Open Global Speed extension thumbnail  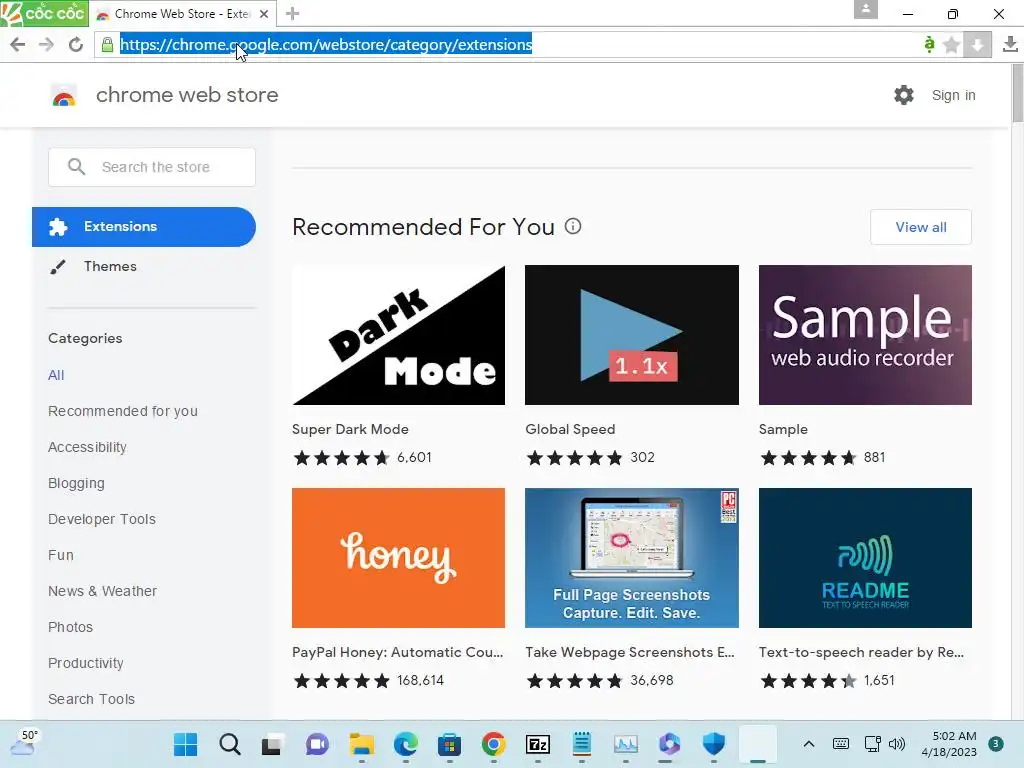pyautogui.click(x=632, y=335)
